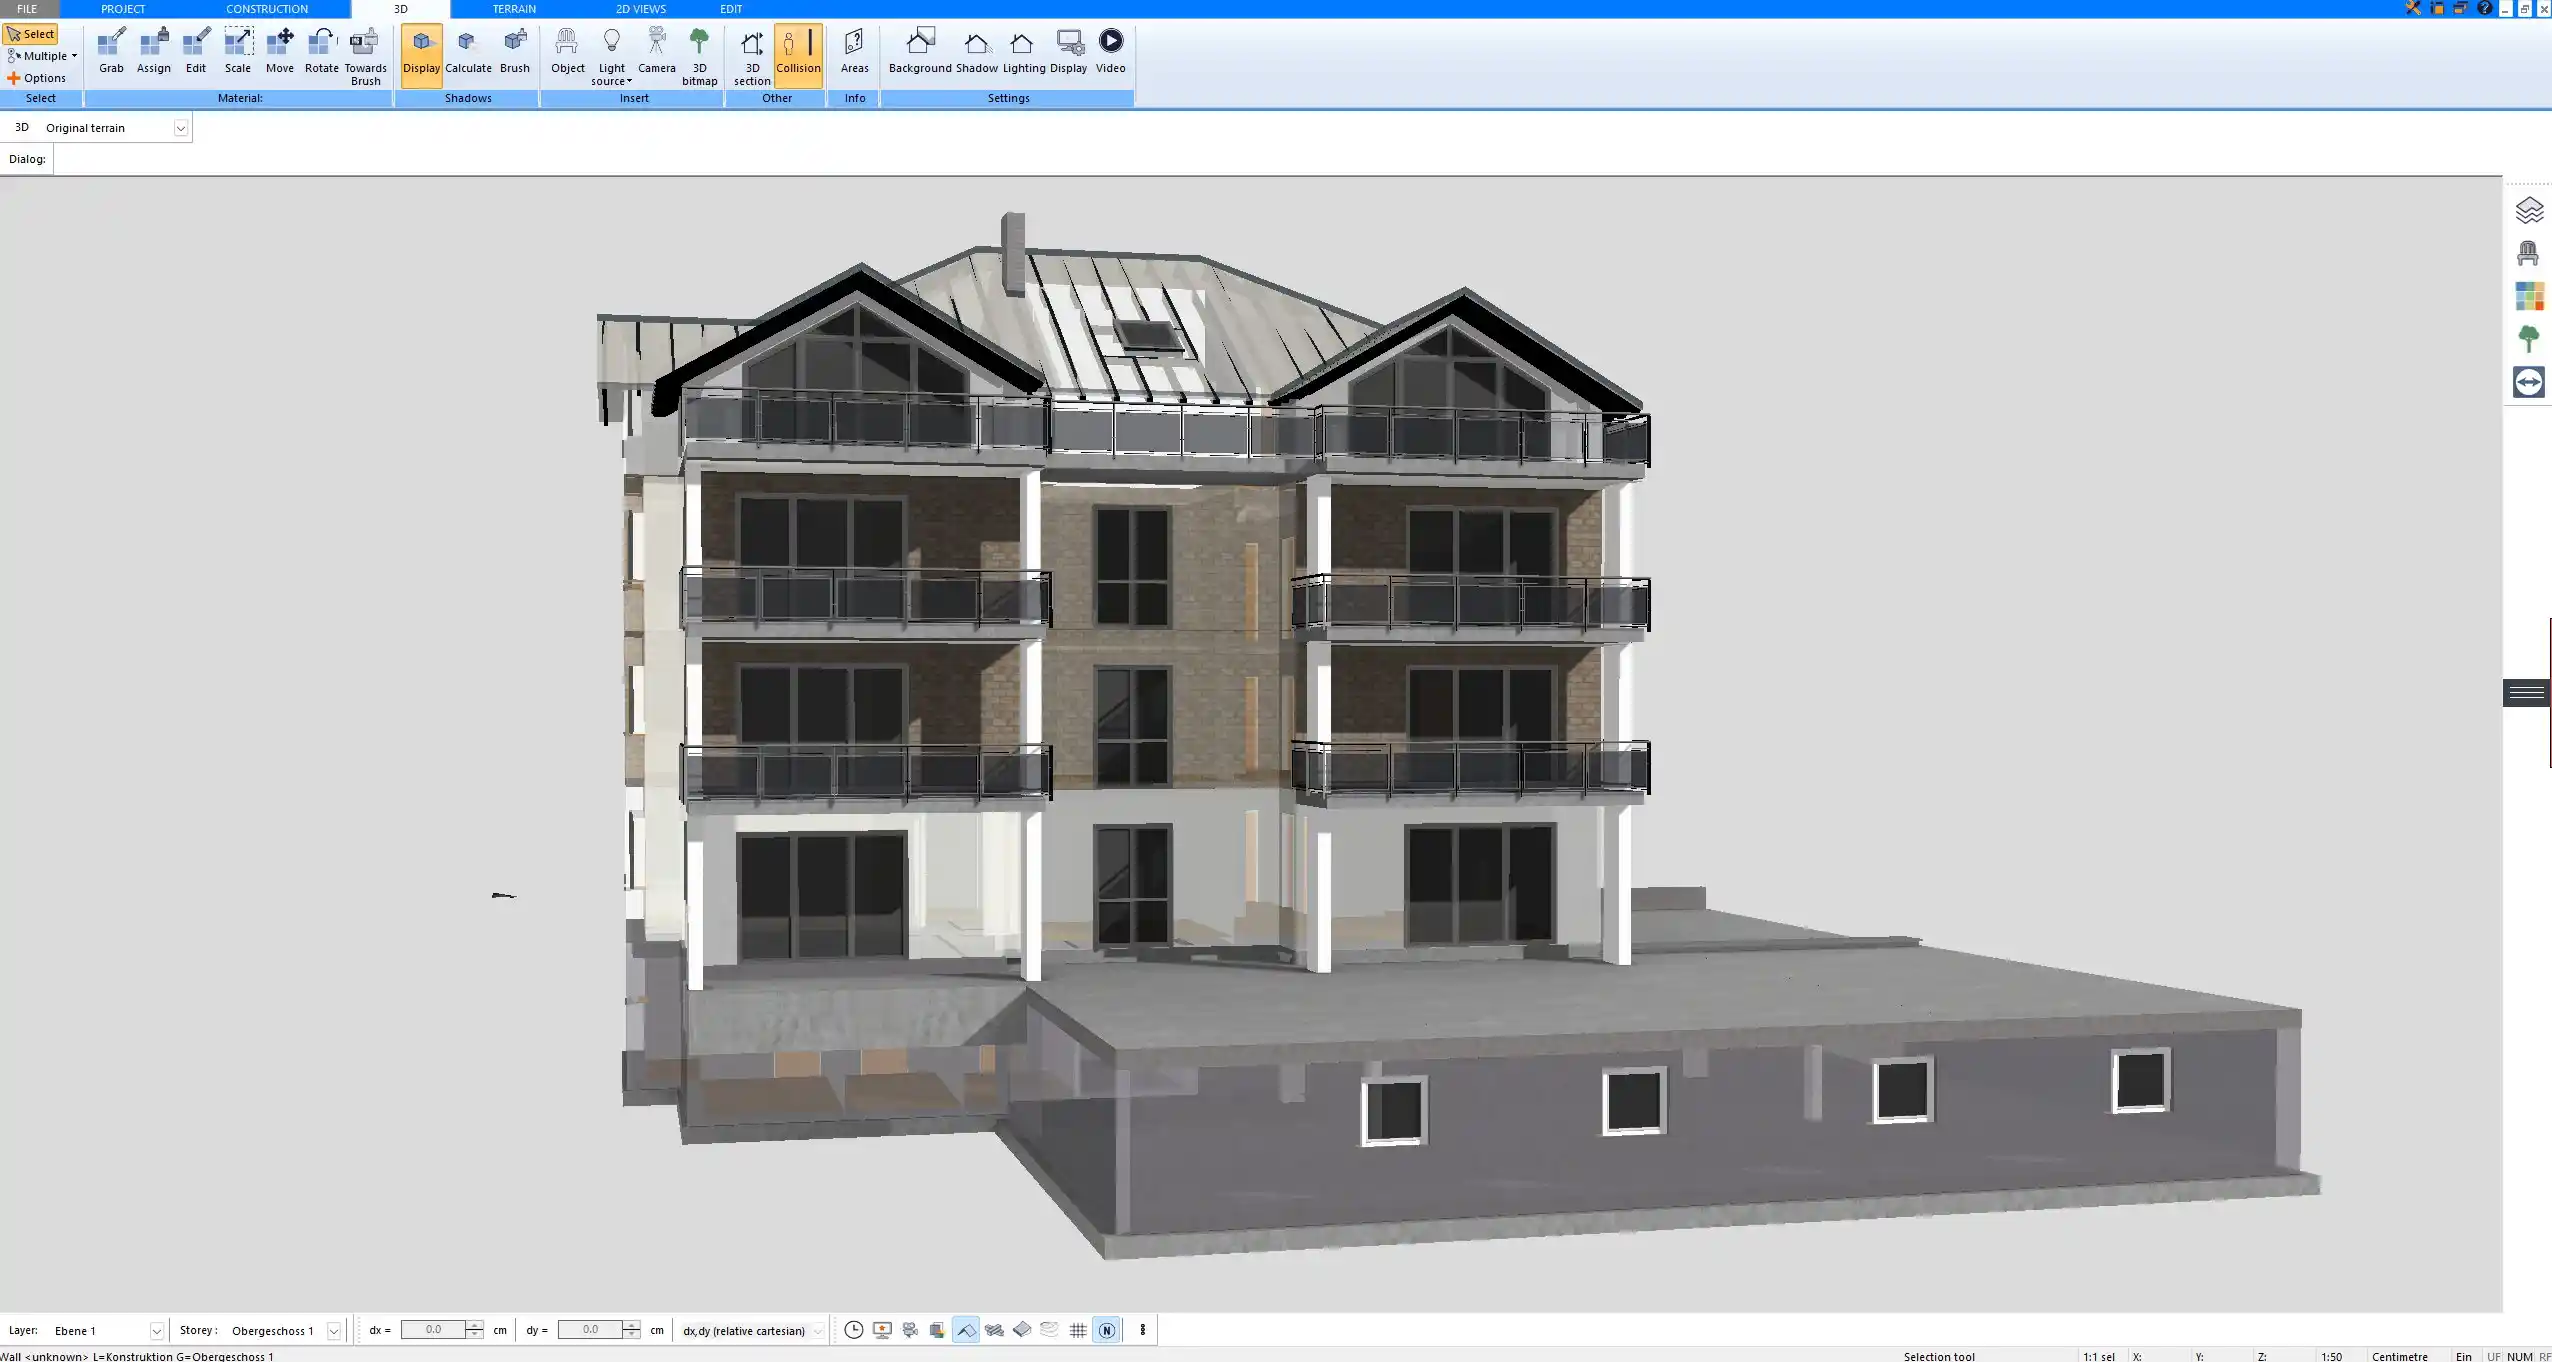Screen dimensions: 2552x1362
Task: Open the CONSTRUCTION ribbon tab
Action: (x=266, y=8)
